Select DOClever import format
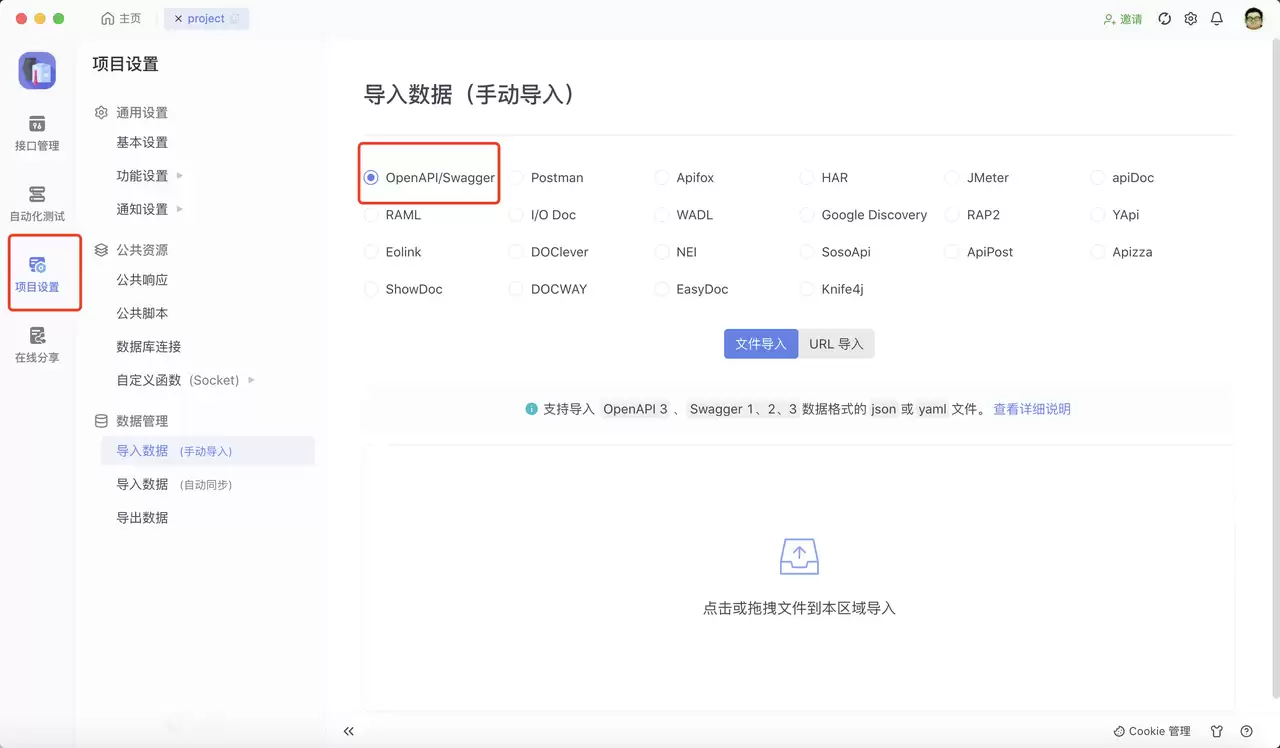Viewport: 1280px width, 748px height. pos(549,252)
